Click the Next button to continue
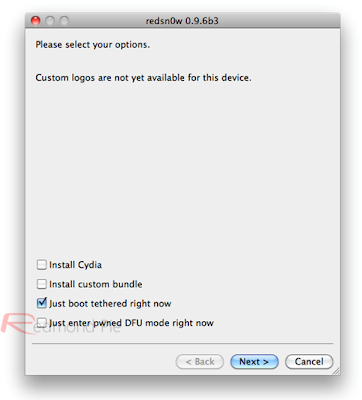 pyautogui.click(x=254, y=362)
